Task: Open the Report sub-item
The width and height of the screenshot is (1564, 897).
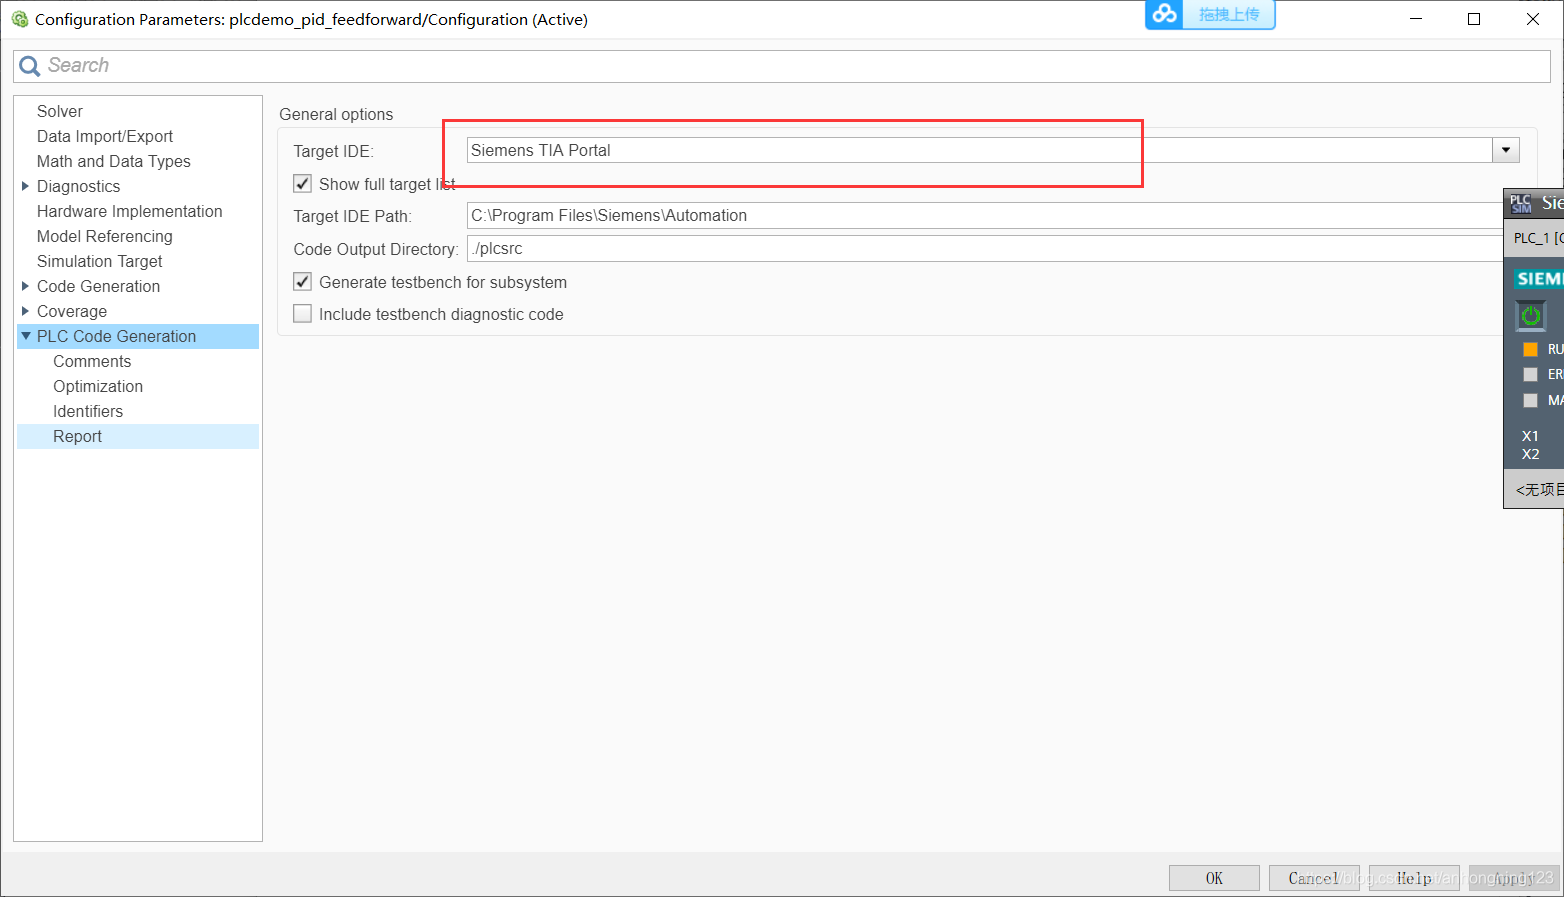Action: [x=78, y=436]
